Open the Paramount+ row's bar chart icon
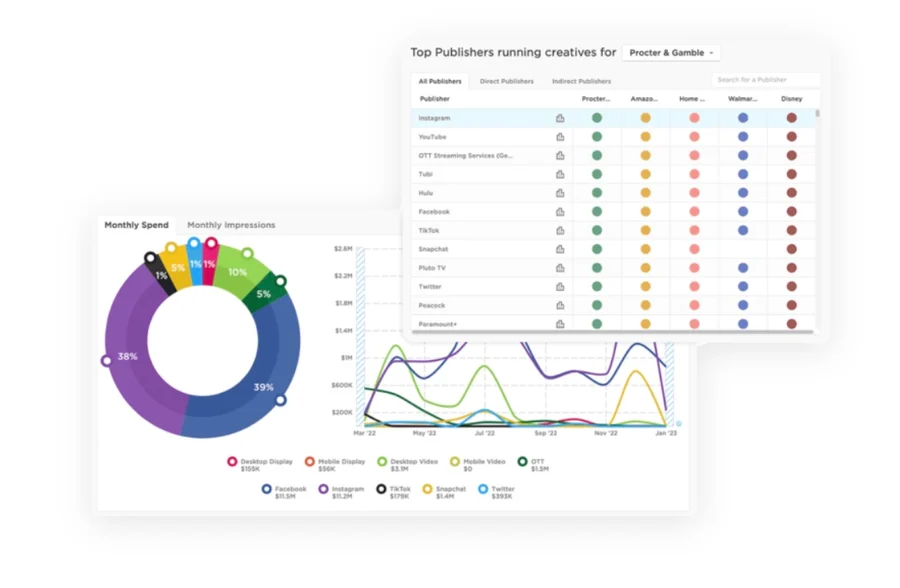900x588 pixels. [x=560, y=324]
